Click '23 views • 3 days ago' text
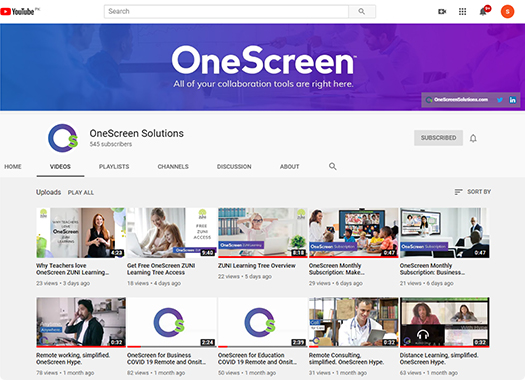Image resolution: width=525 pixels, height=380 pixels. click(63, 283)
